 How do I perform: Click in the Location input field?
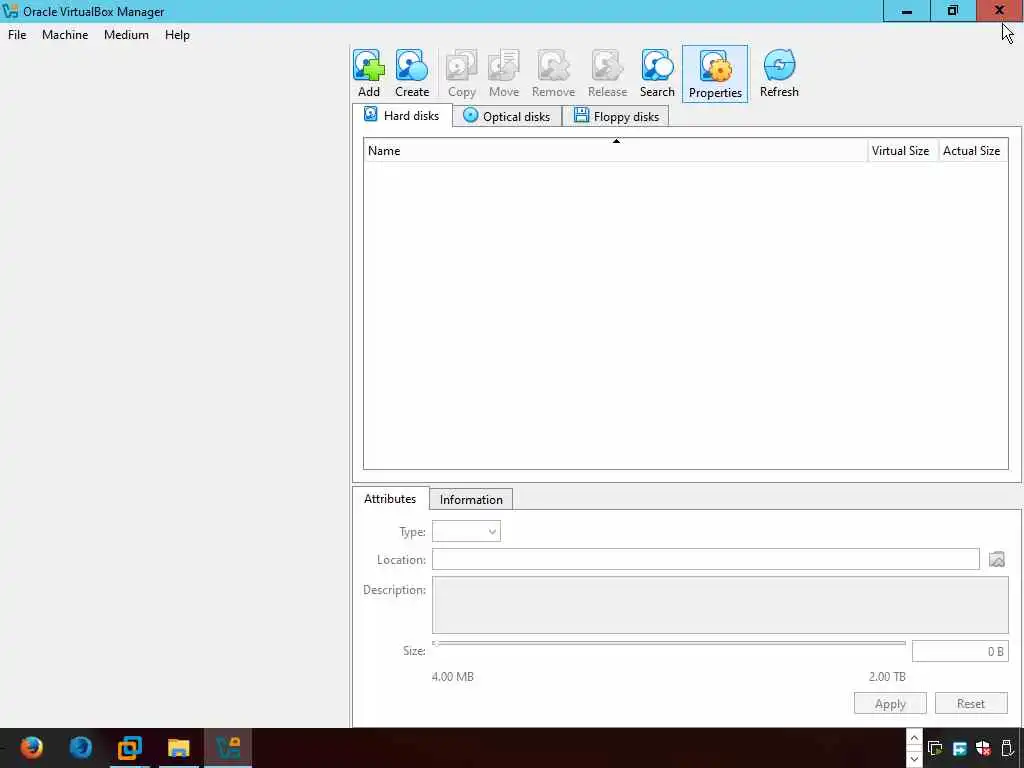(x=705, y=559)
